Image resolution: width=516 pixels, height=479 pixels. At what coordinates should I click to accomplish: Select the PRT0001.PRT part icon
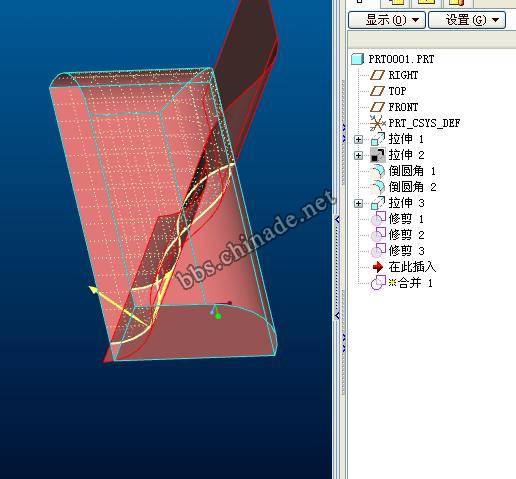[357, 59]
